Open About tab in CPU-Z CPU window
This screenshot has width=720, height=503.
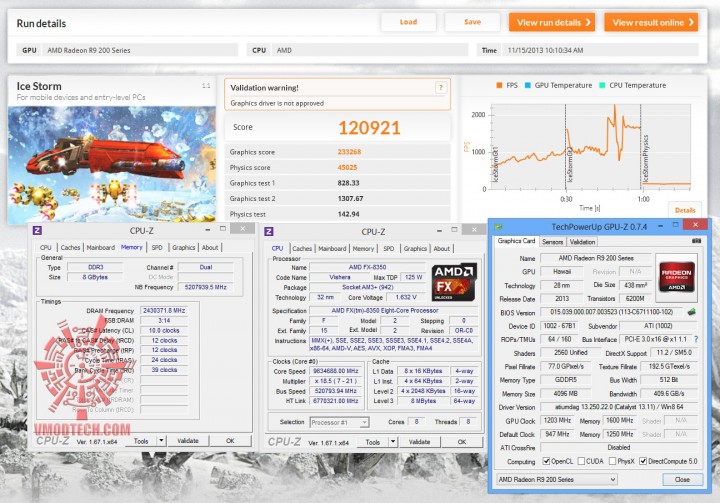pos(442,249)
